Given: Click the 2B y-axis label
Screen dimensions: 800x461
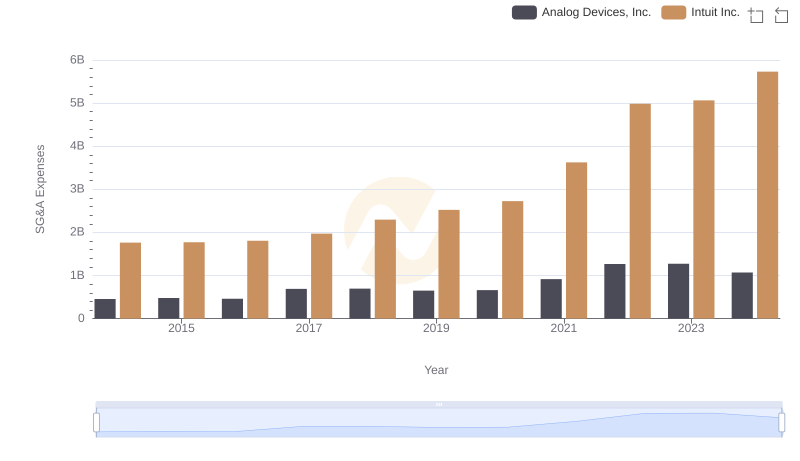Looking at the screenshot, I should coord(77,232).
